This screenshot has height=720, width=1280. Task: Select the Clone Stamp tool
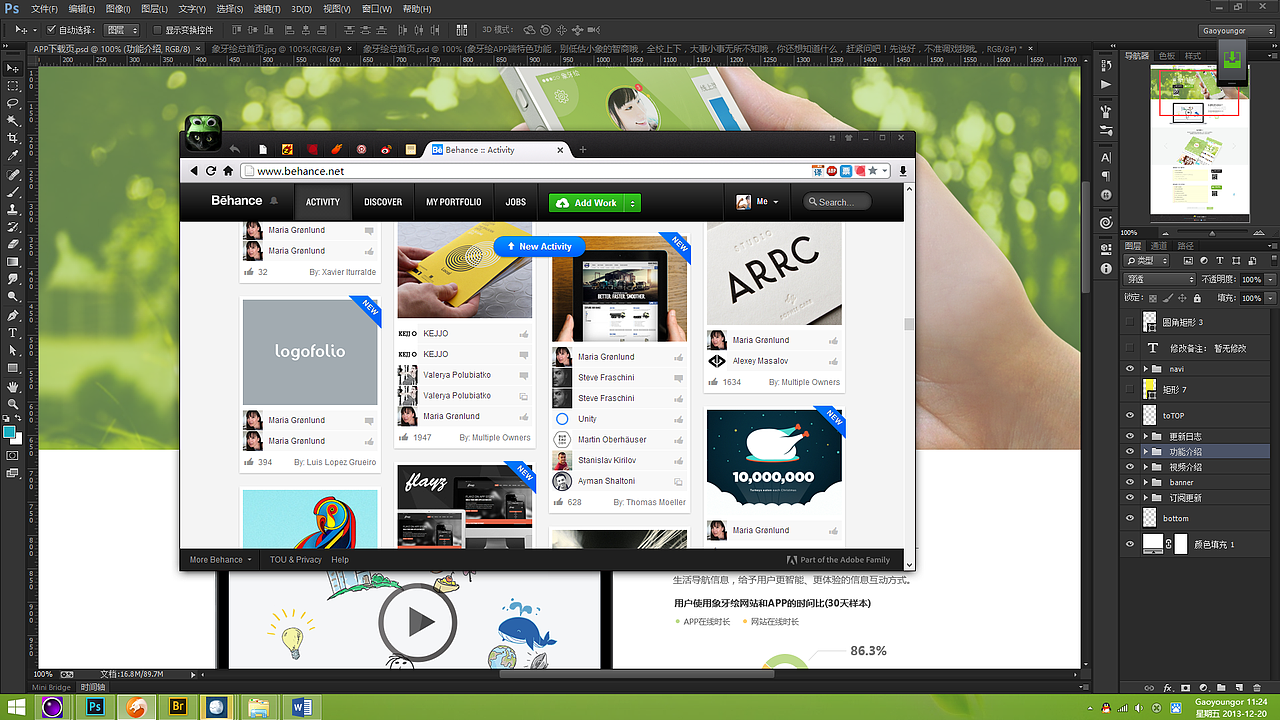click(x=13, y=209)
